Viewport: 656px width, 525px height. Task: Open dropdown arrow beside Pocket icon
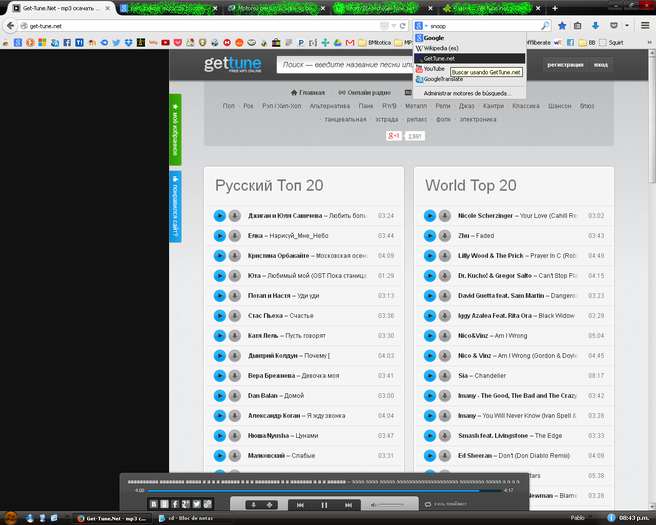click(x=627, y=26)
